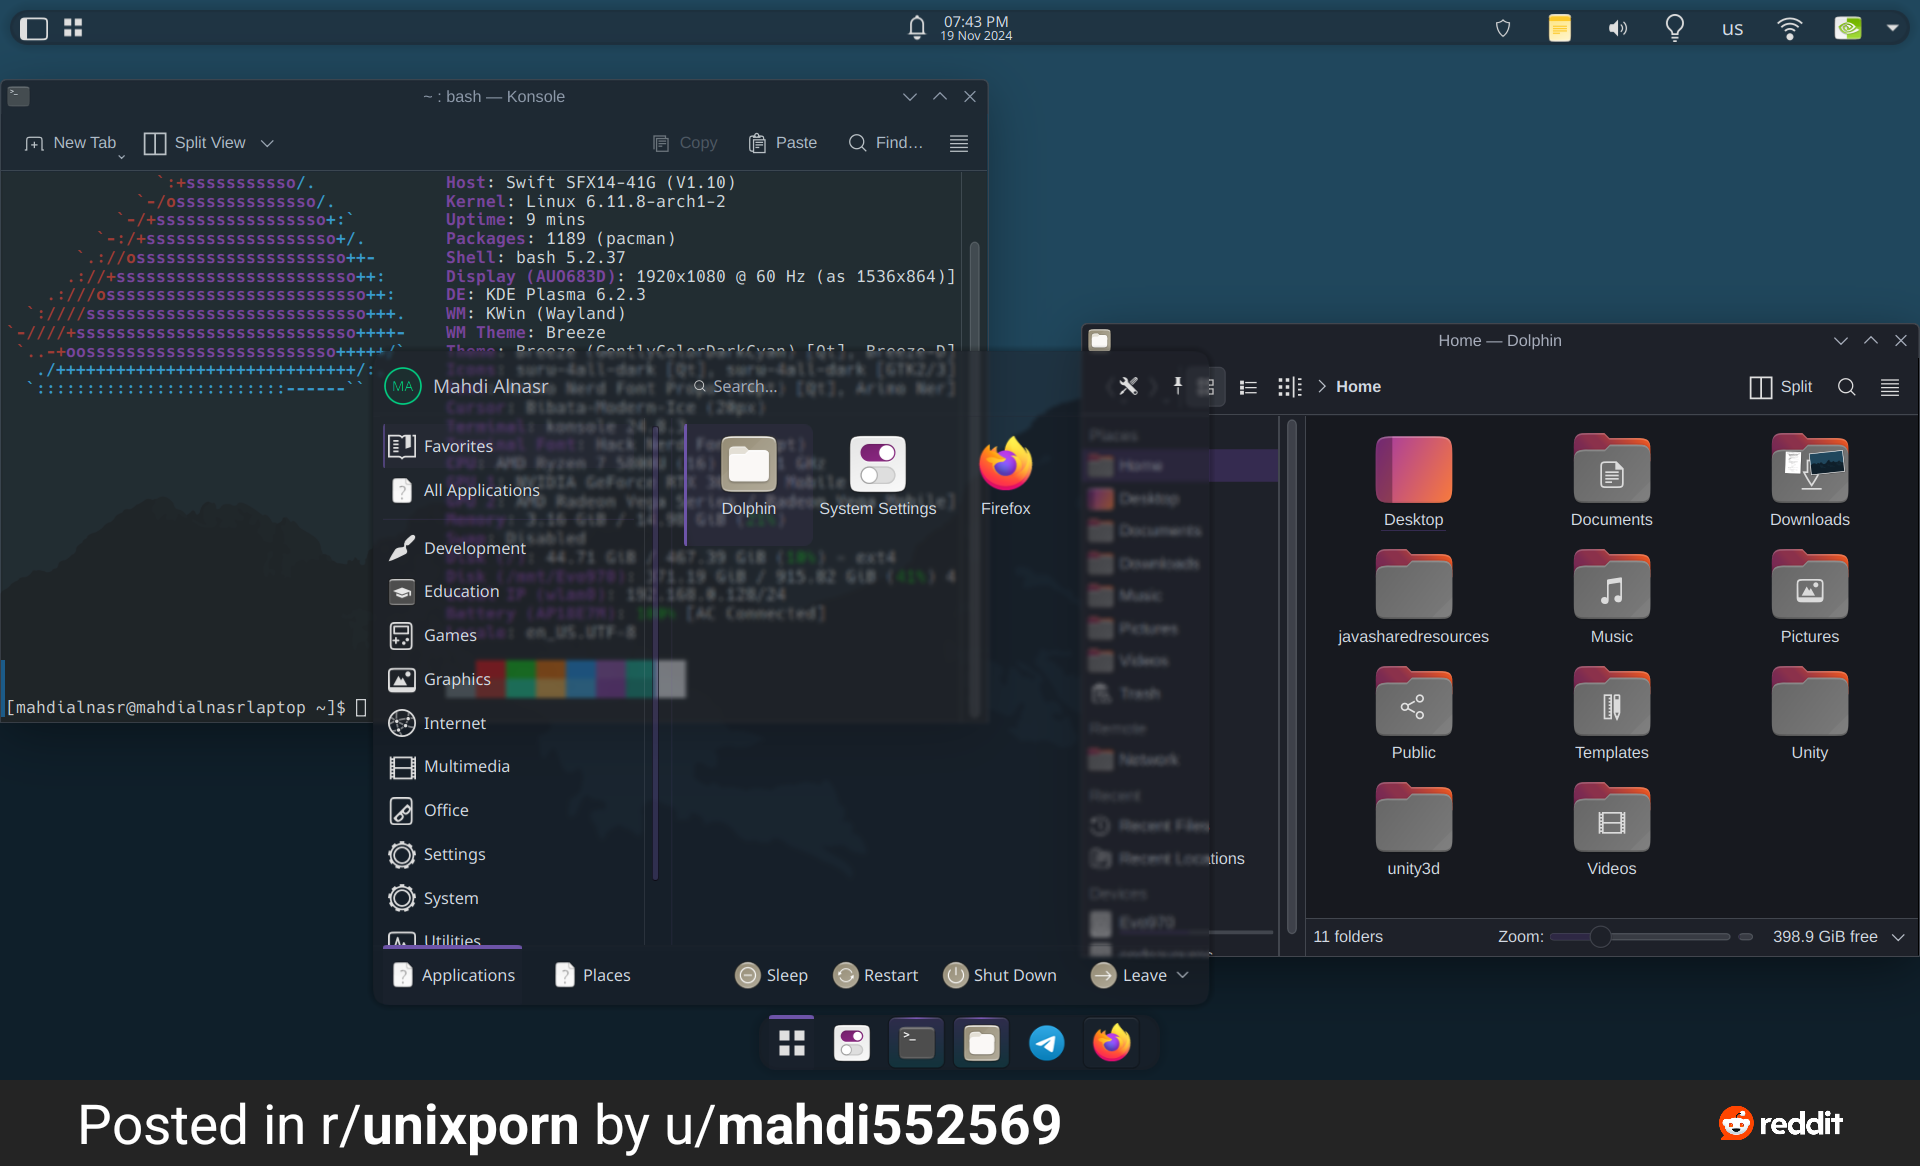1920x1166 pixels.
Task: Click the Shut Down button
Action: [1000, 975]
